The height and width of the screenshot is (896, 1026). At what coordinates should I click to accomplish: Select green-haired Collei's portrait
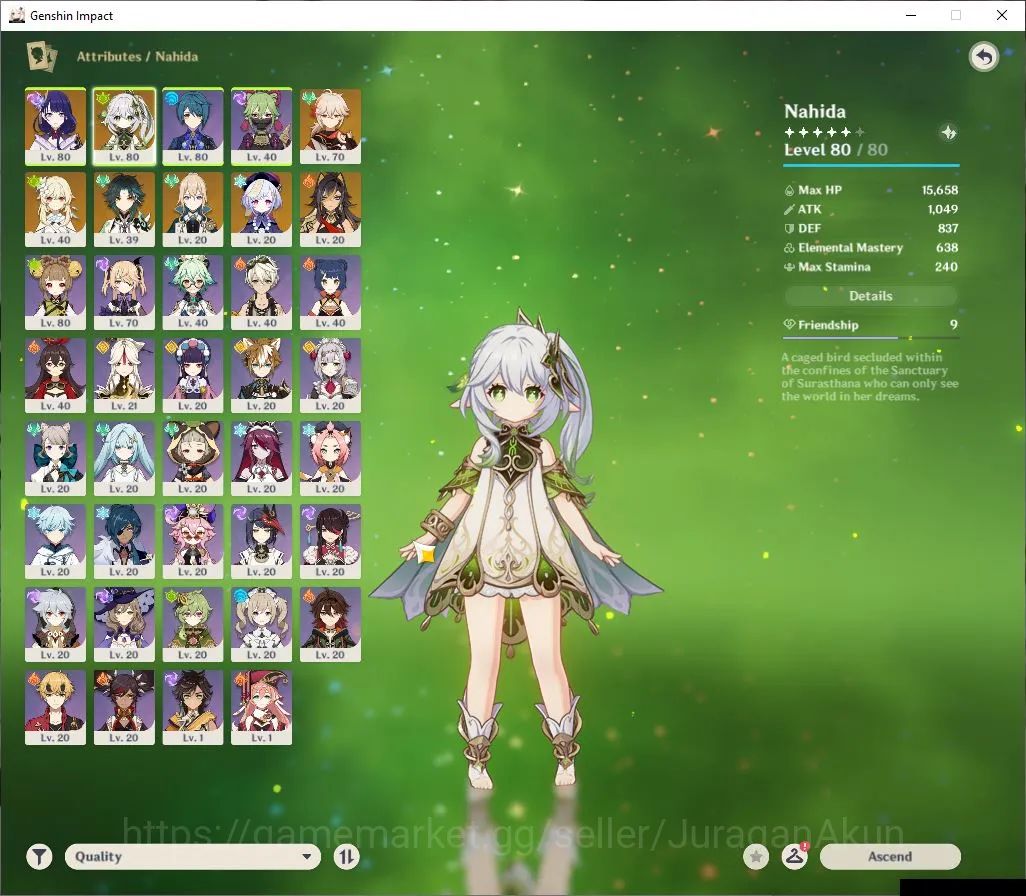coord(193,625)
